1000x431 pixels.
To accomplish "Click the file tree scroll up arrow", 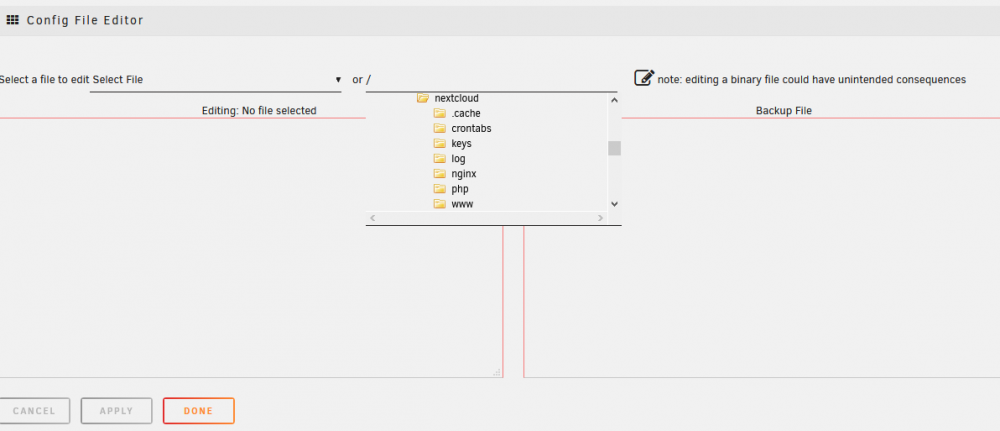I will (614, 99).
